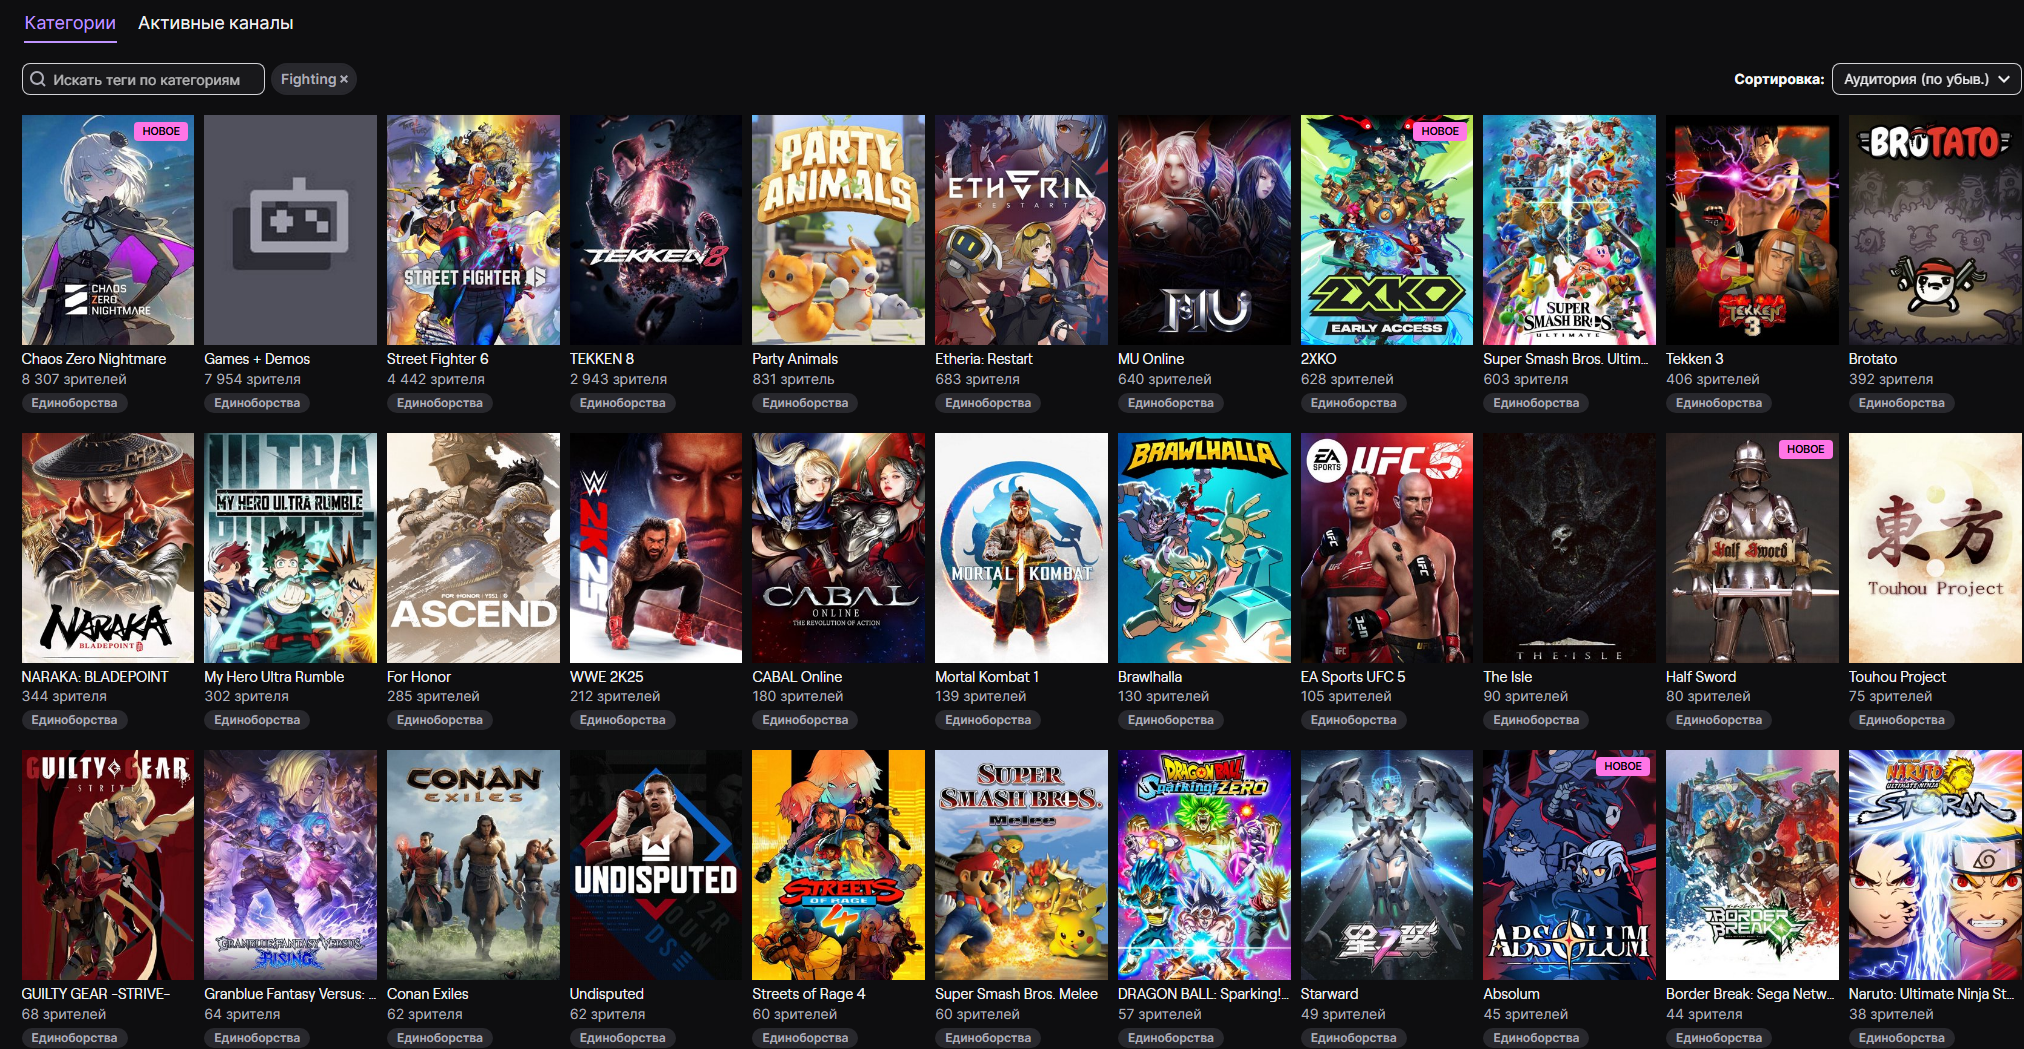Click the Half Sword title link
The image size is (2024, 1049).
(x=1701, y=677)
